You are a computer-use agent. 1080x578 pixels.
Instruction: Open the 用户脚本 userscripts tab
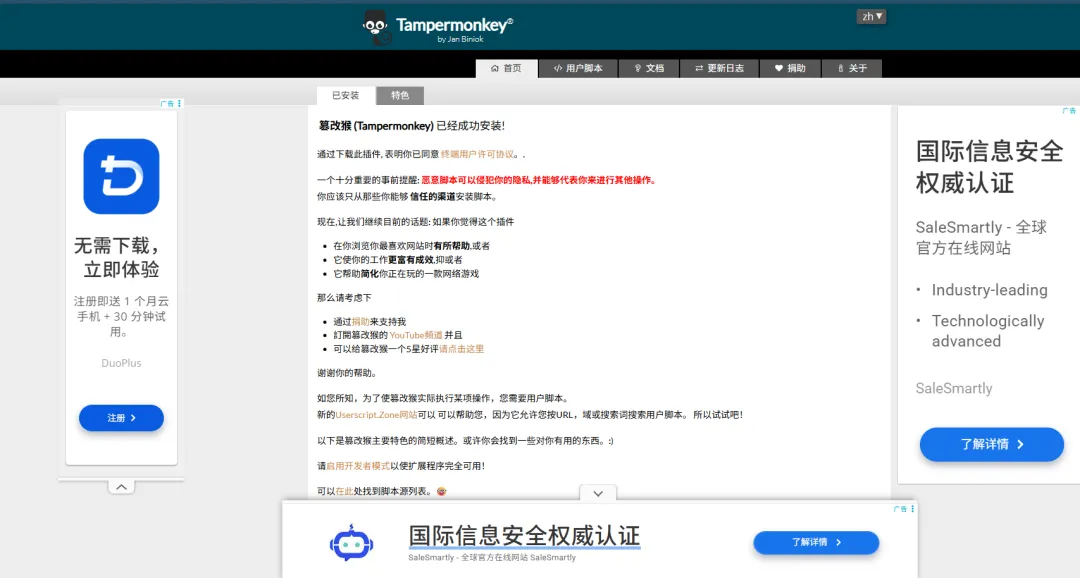tap(578, 68)
